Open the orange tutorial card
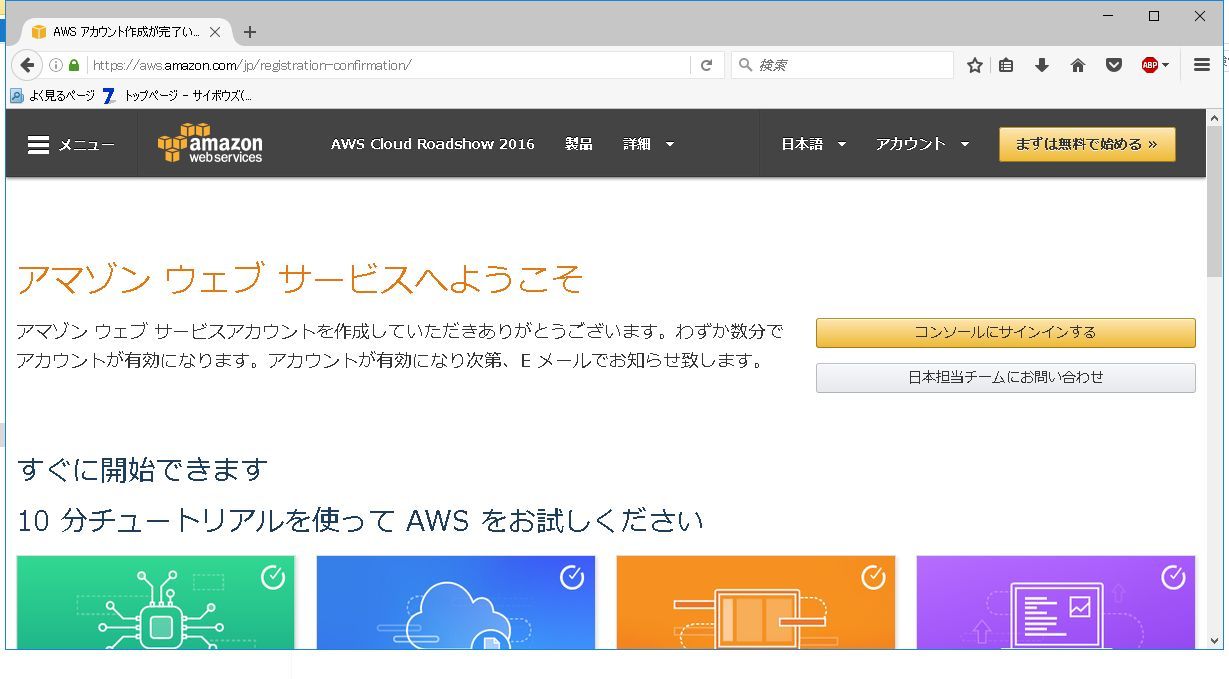 [756, 602]
